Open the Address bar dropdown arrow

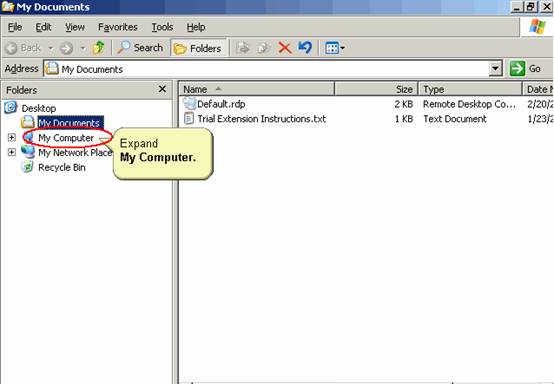[x=496, y=69]
